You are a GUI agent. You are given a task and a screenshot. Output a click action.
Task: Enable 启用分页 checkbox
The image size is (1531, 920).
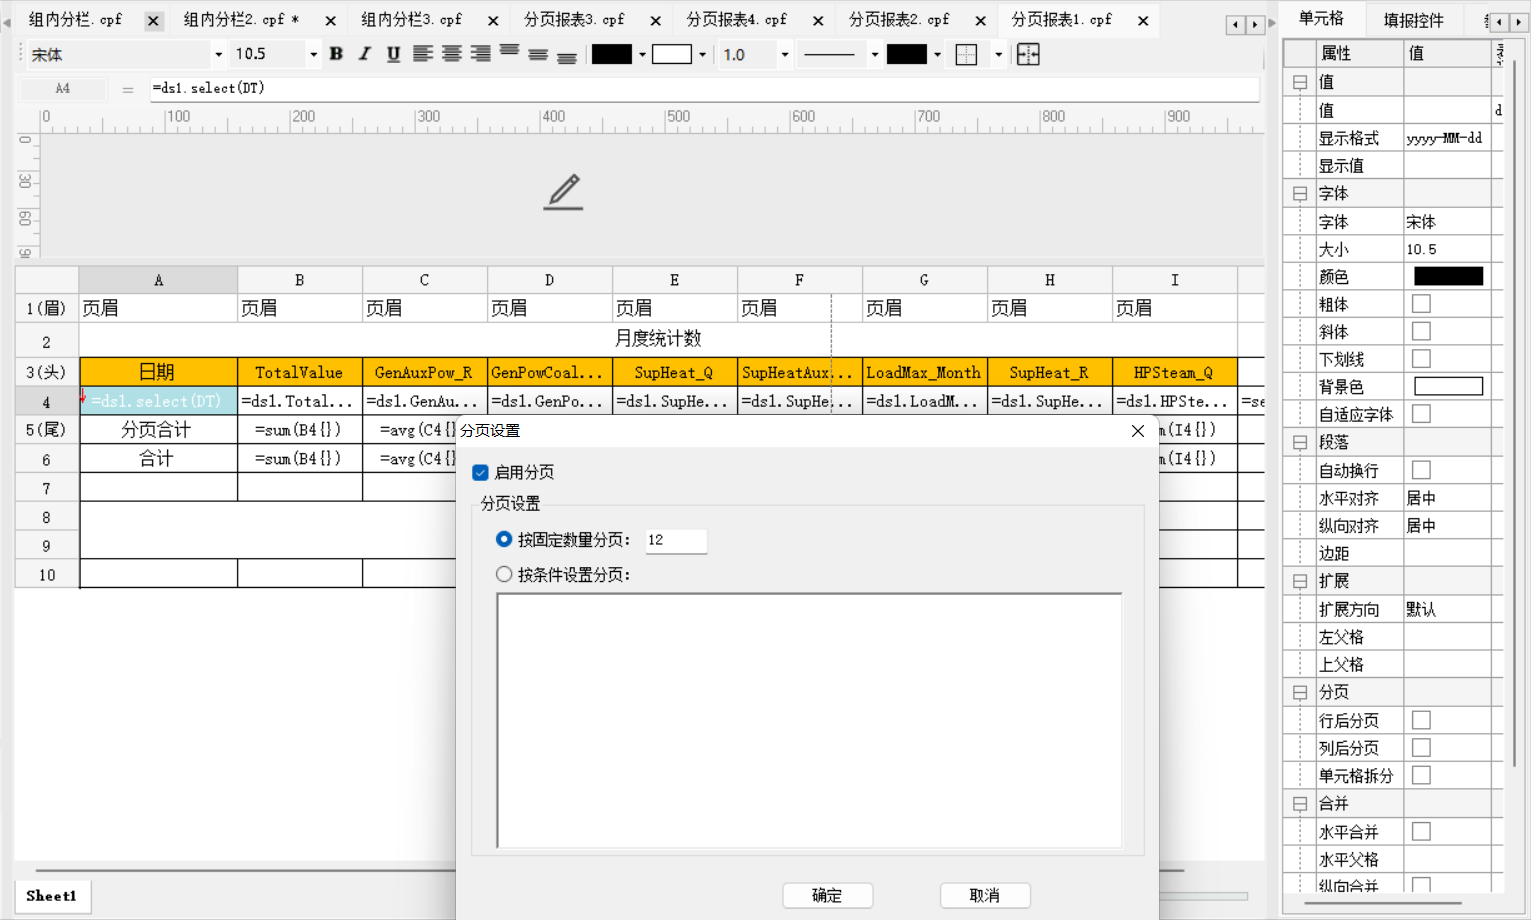click(481, 472)
